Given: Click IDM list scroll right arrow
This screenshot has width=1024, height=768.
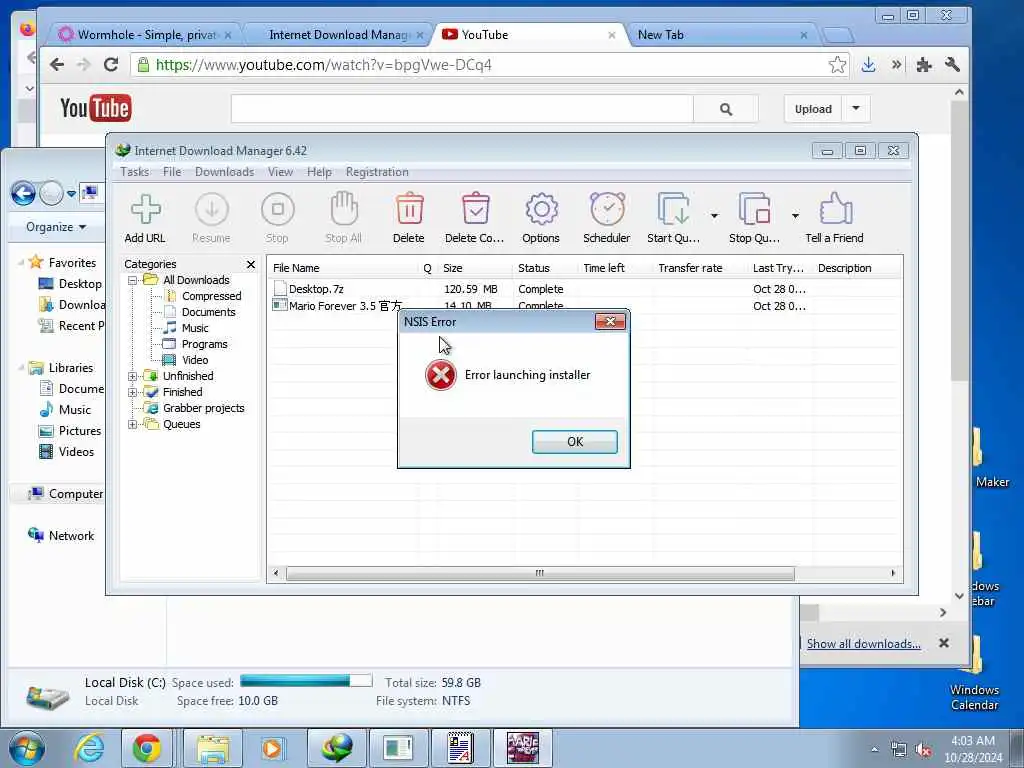Looking at the screenshot, I should pos(893,573).
